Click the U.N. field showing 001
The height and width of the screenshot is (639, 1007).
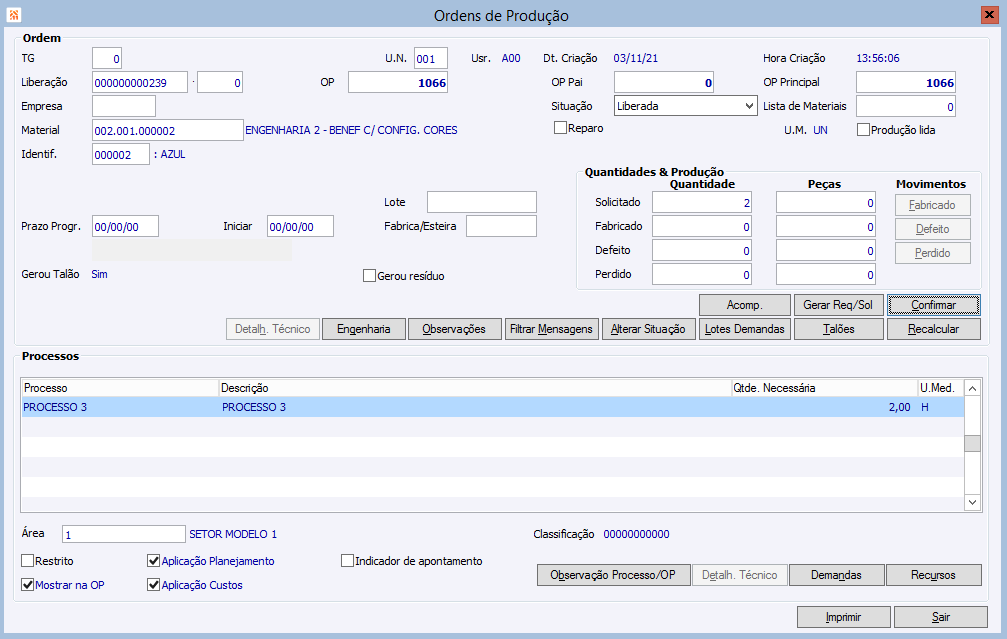(431, 58)
